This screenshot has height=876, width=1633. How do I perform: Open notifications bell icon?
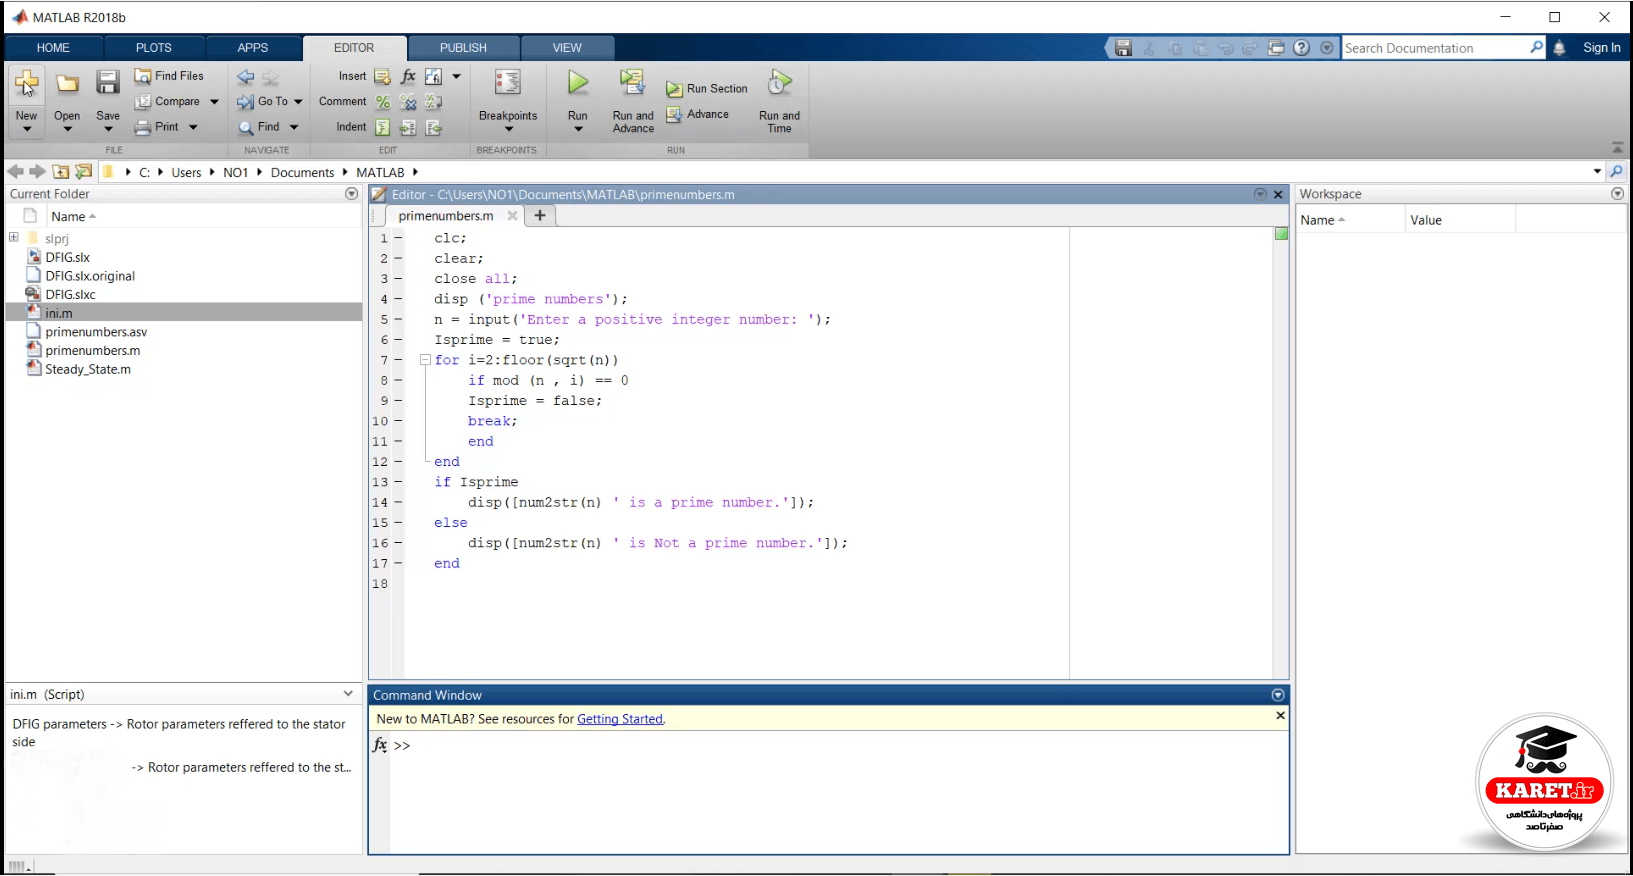1559,48
